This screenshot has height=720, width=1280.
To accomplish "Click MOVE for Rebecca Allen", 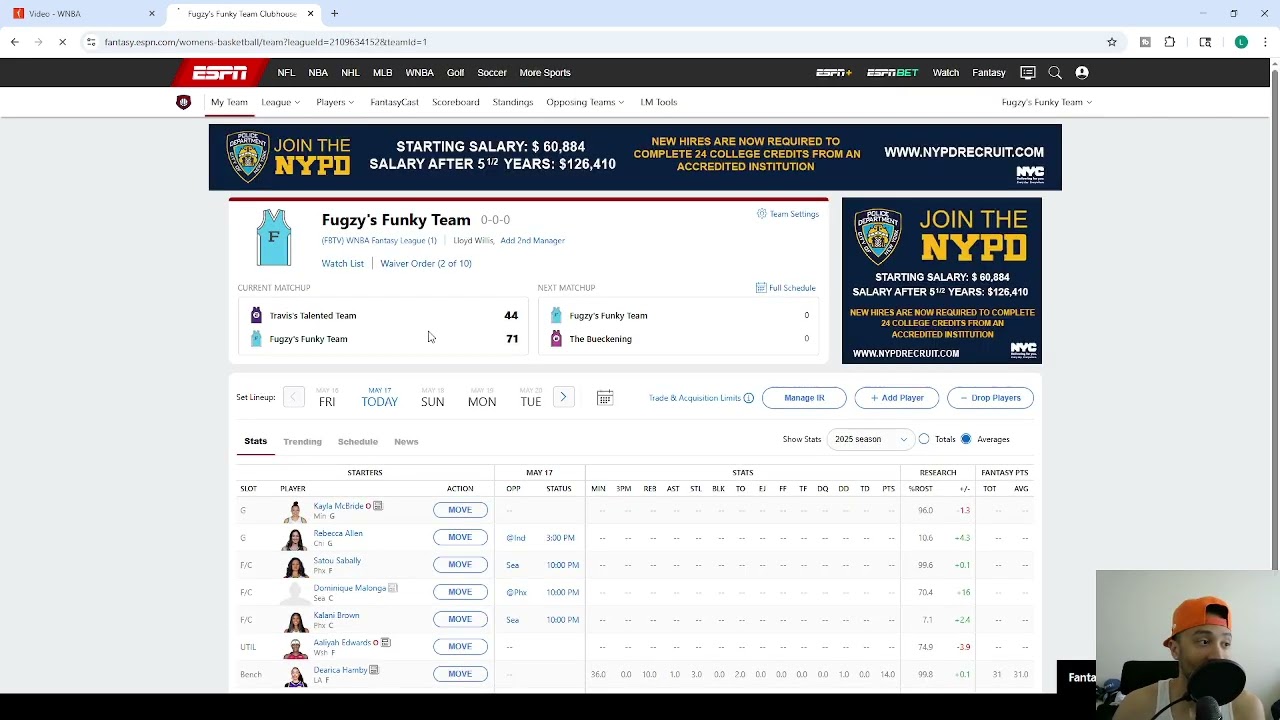I will coord(460,537).
